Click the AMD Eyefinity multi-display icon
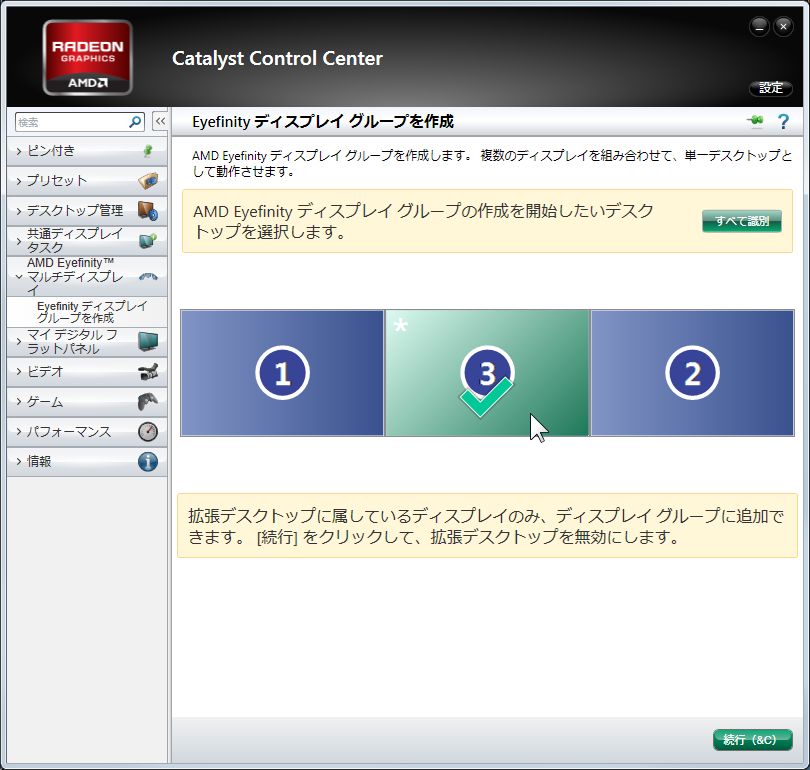810x770 pixels. click(148, 277)
